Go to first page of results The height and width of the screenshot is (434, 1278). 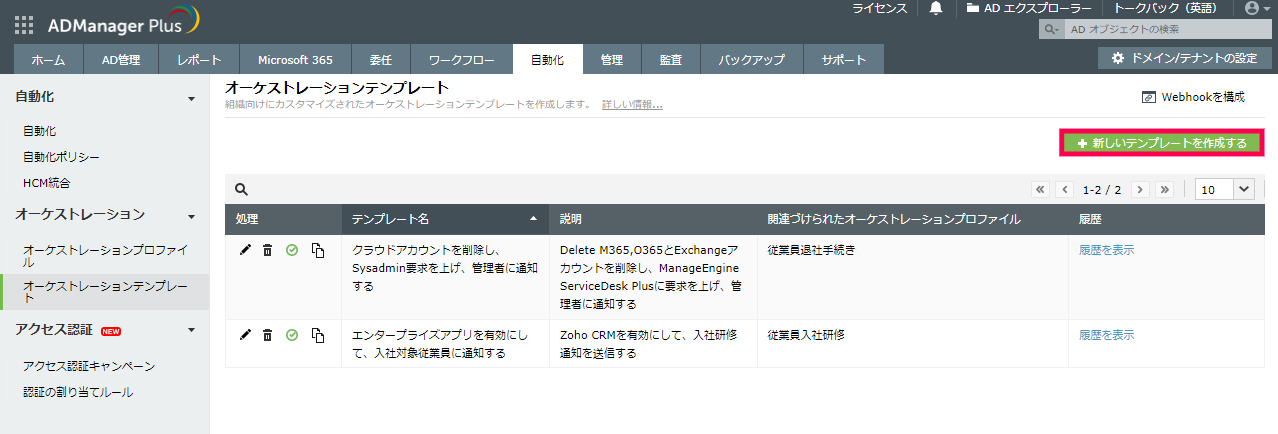pos(1040,189)
